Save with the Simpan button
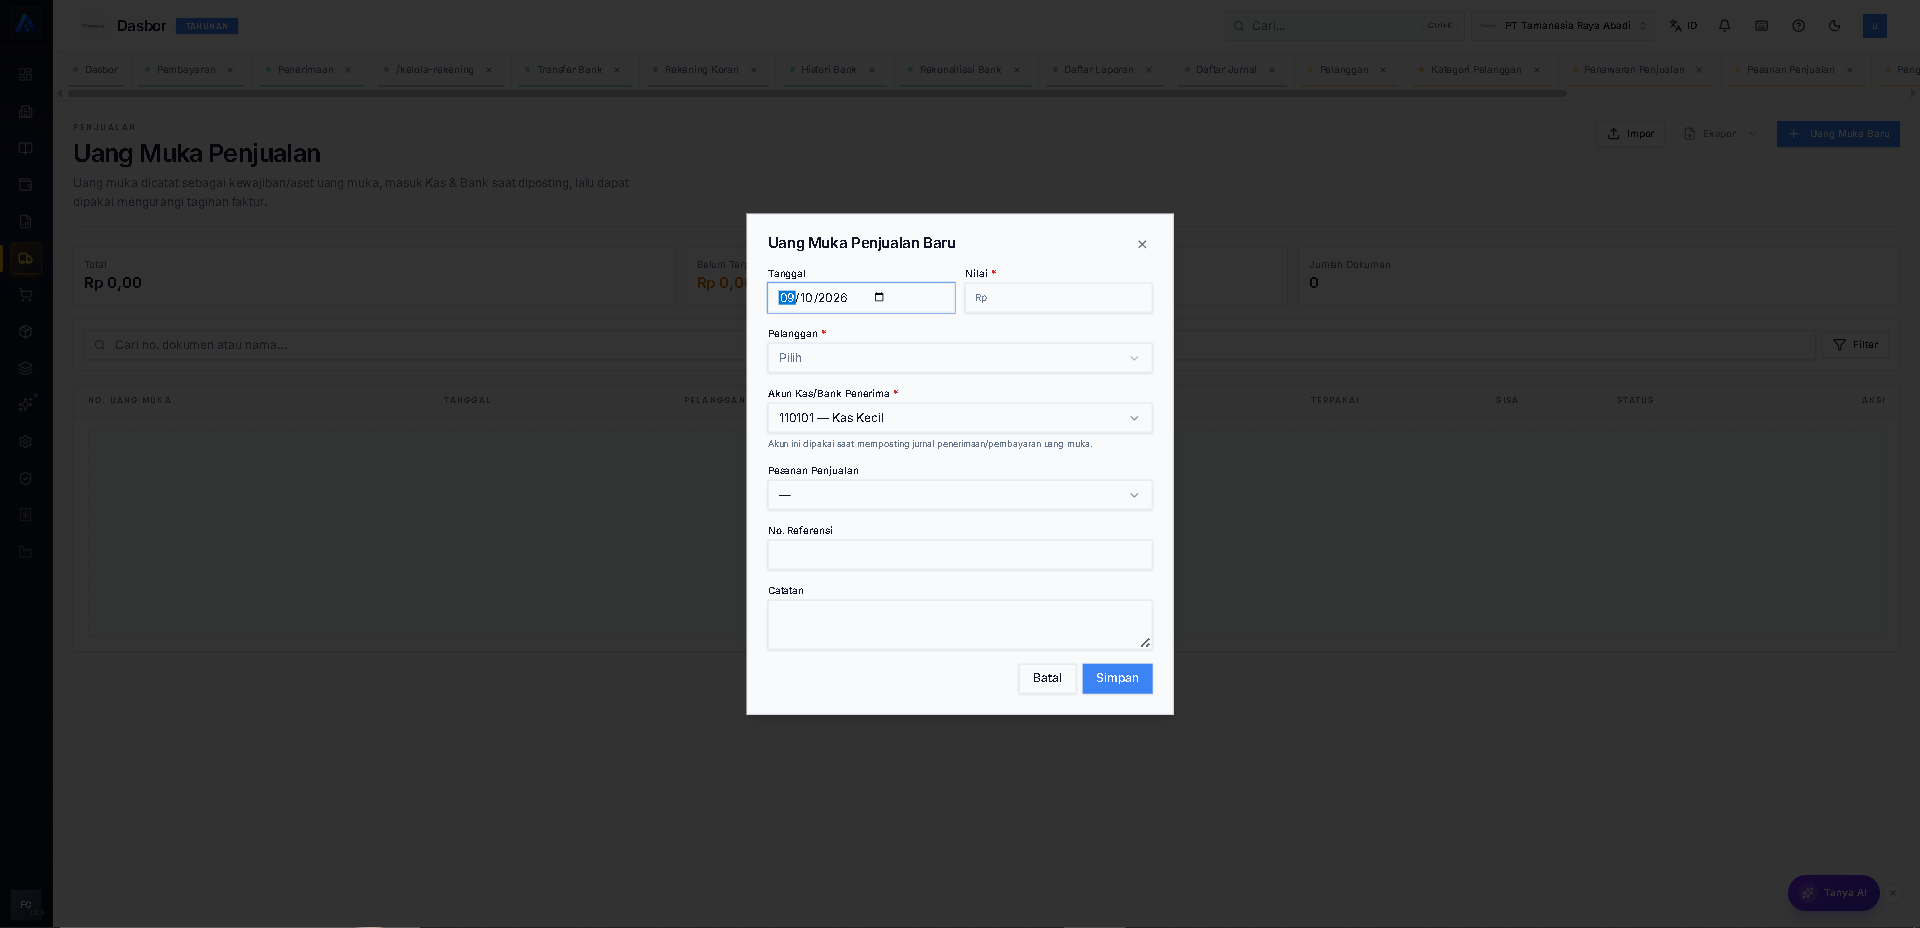This screenshot has width=1920, height=928. [x=1117, y=678]
